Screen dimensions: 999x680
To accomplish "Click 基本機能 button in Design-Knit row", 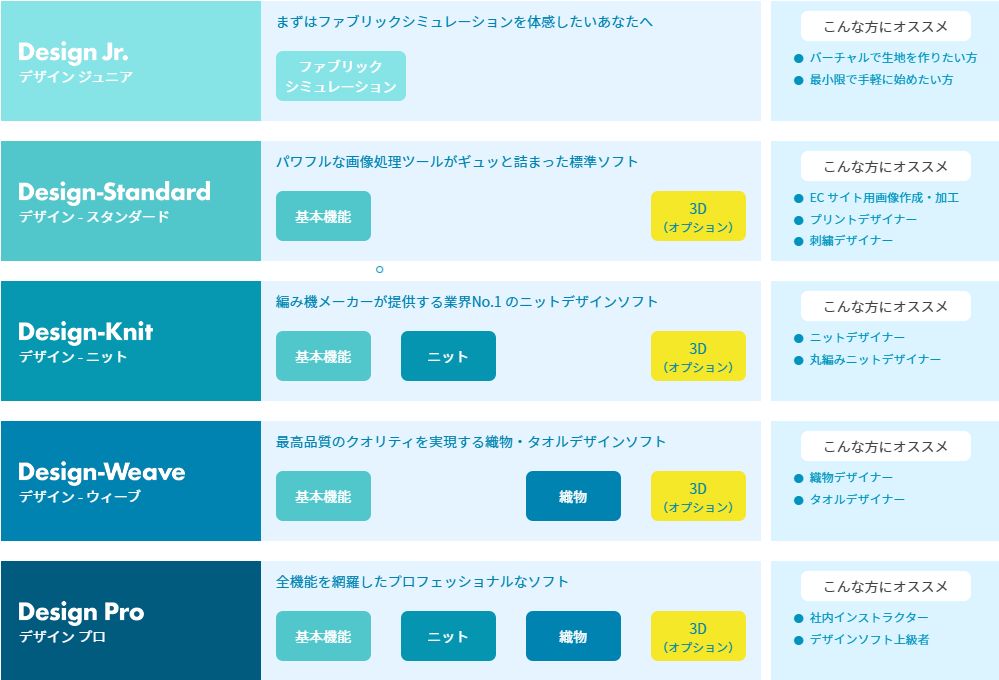I will pos(323,356).
